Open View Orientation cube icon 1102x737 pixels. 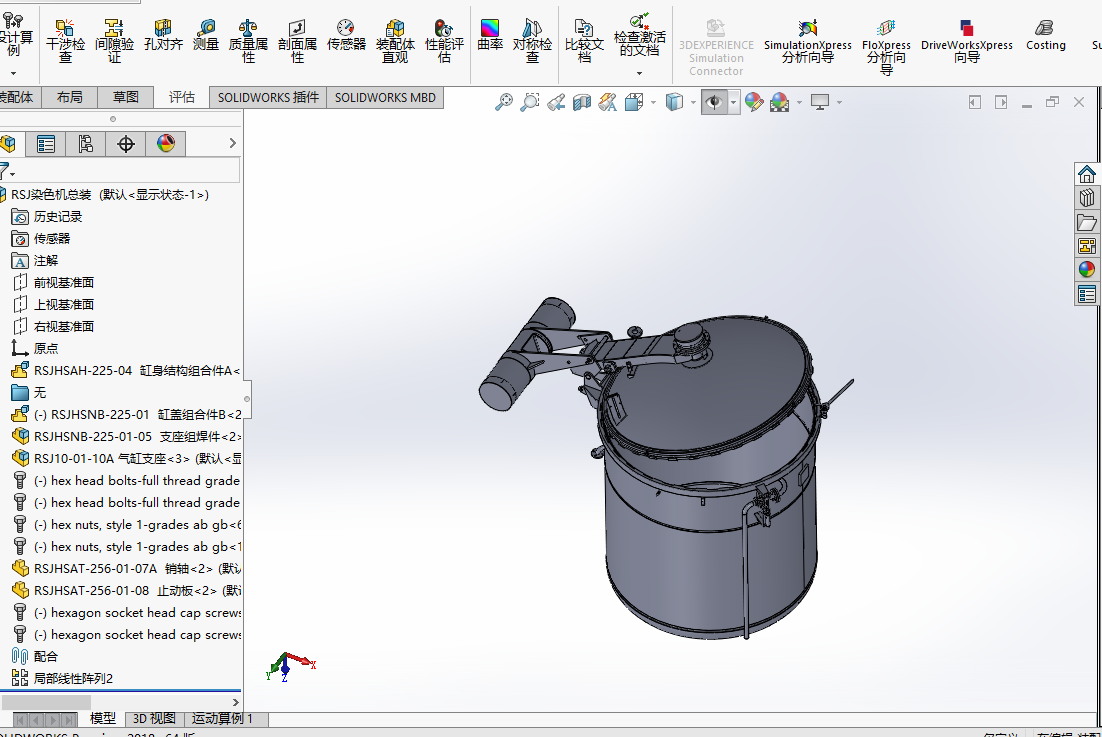click(x=634, y=103)
